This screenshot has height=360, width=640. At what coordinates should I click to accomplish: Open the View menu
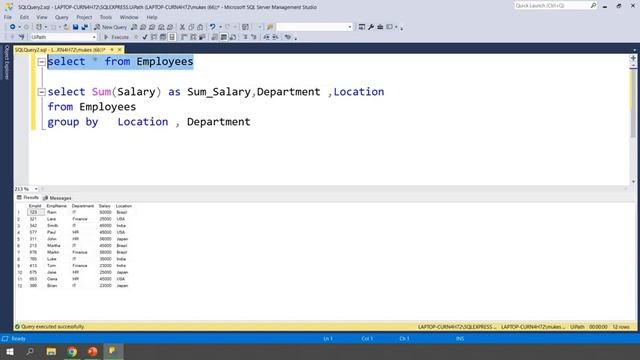[42, 17]
